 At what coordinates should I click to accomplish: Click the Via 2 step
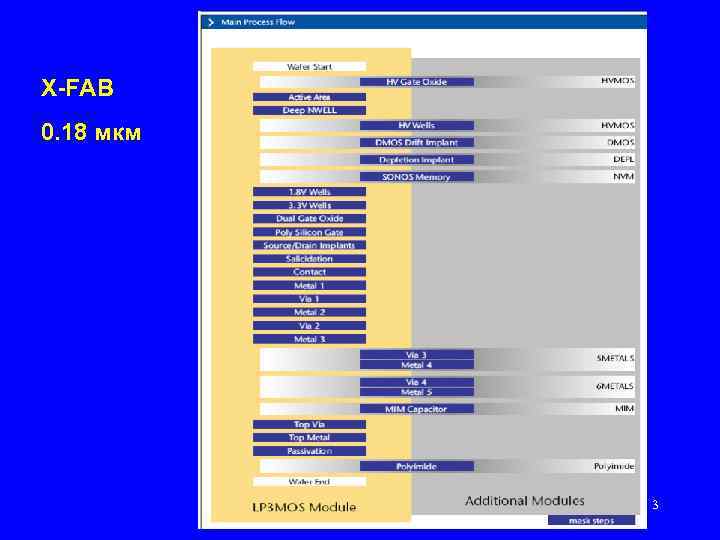(x=309, y=326)
